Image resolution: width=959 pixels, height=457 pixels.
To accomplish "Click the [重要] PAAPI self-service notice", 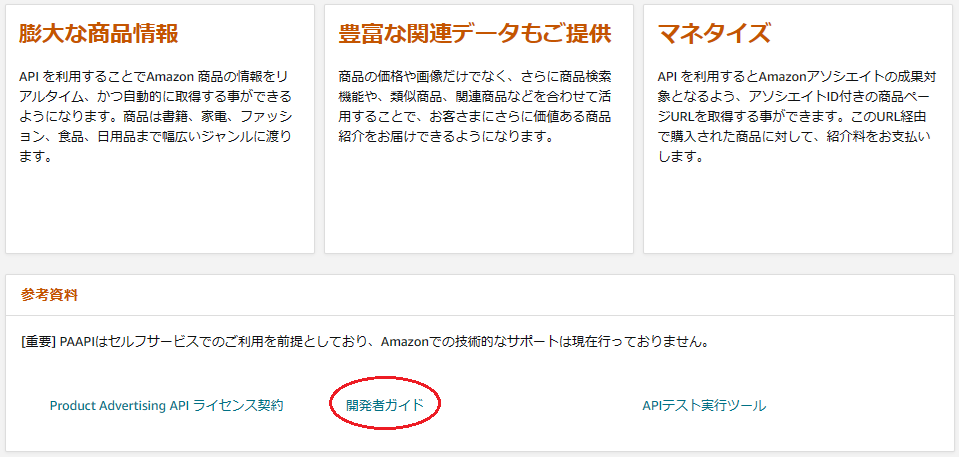I will point(365,342).
